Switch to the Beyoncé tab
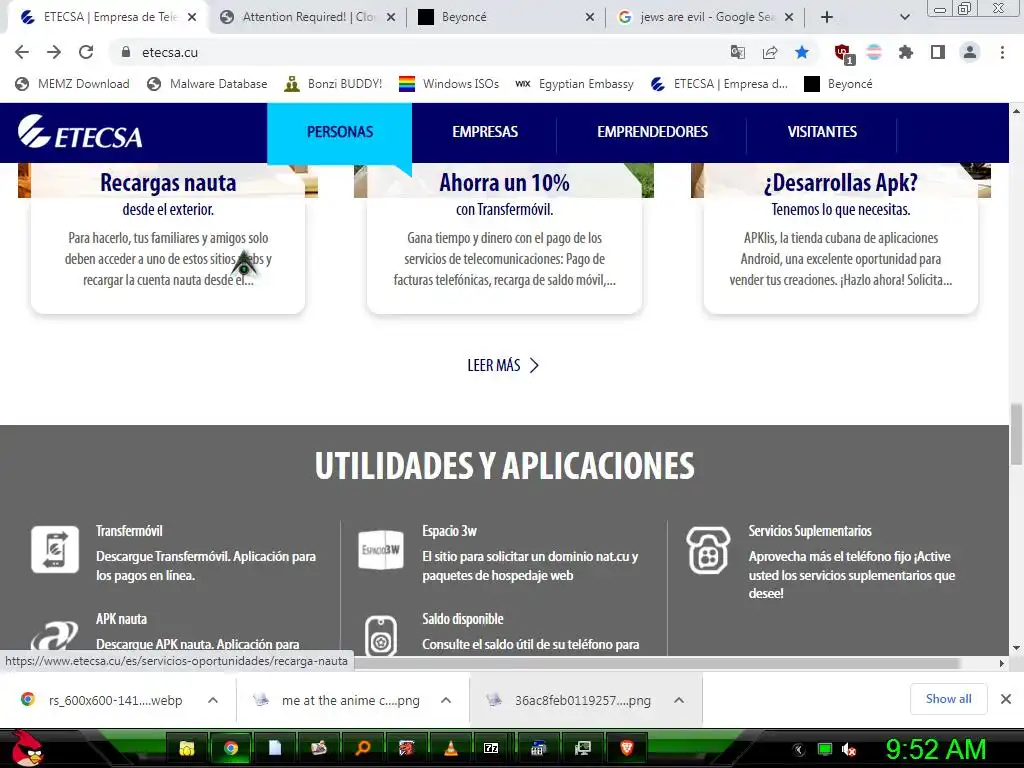The height and width of the screenshot is (768, 1024). (x=506, y=17)
